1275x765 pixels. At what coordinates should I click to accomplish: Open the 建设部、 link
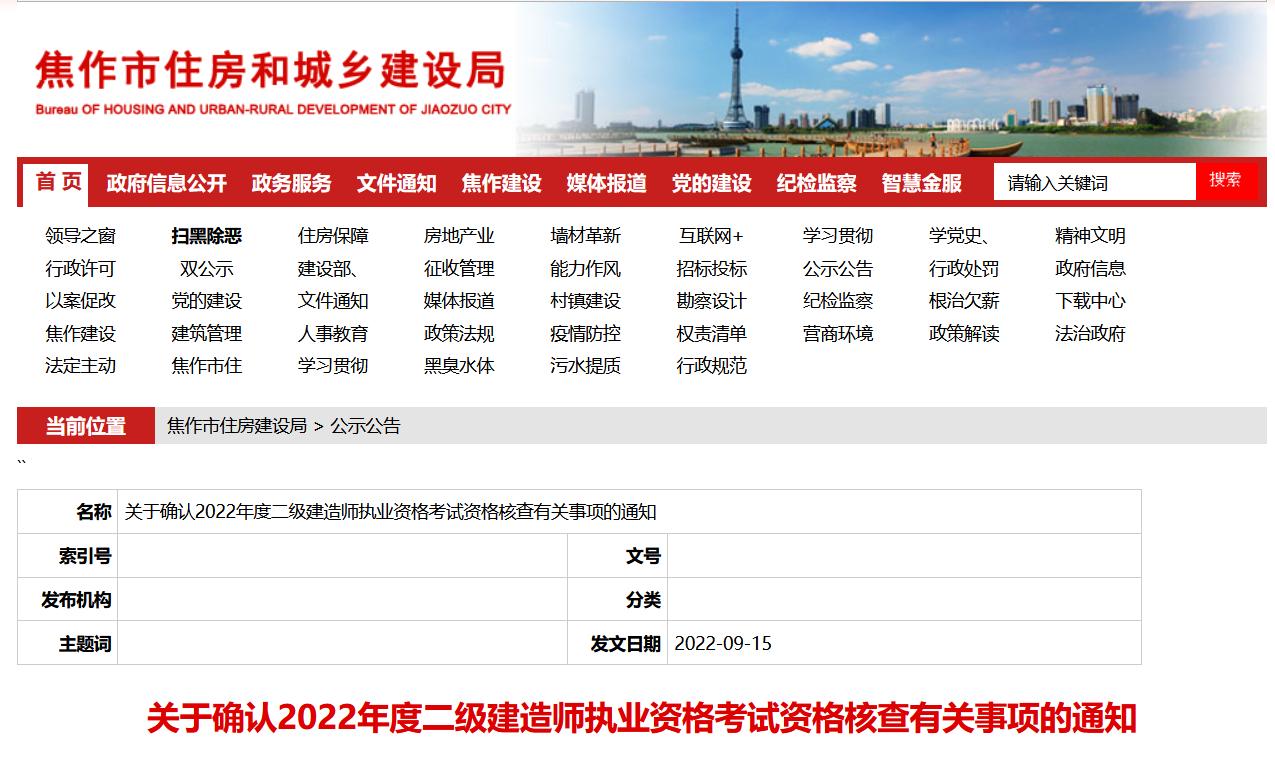click(329, 269)
